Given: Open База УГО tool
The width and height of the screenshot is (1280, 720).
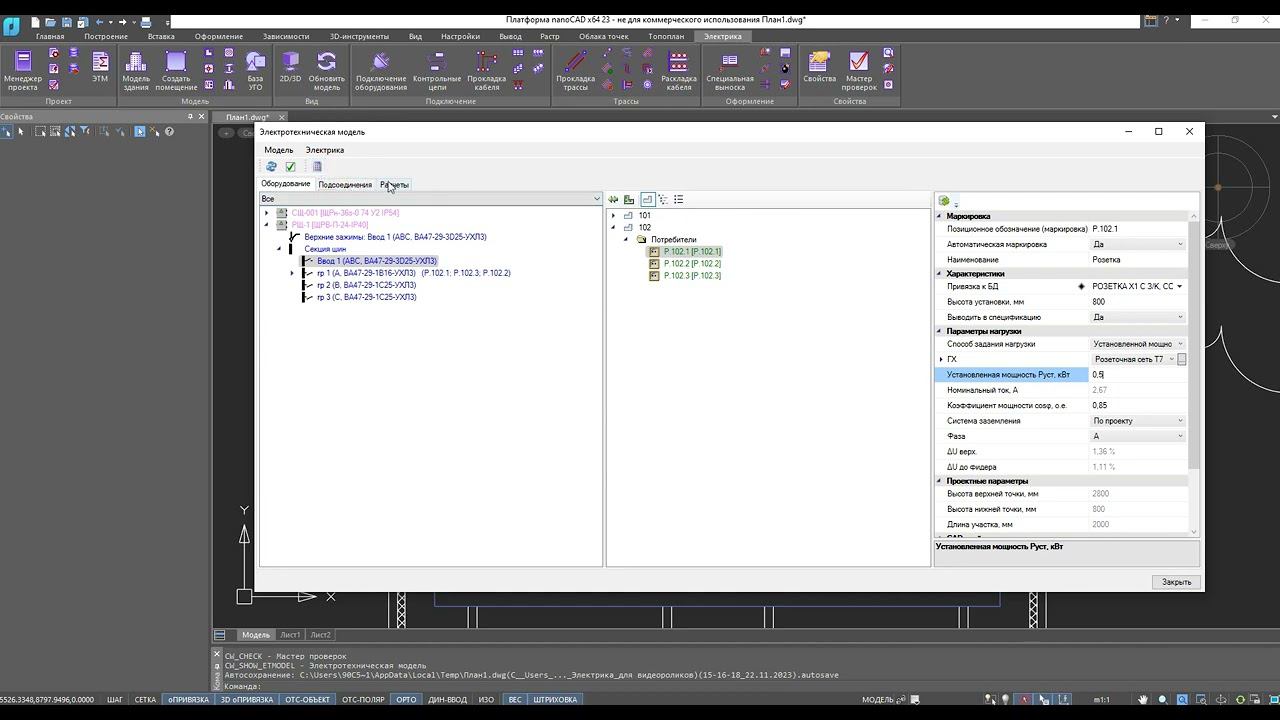Looking at the screenshot, I should coord(255,70).
